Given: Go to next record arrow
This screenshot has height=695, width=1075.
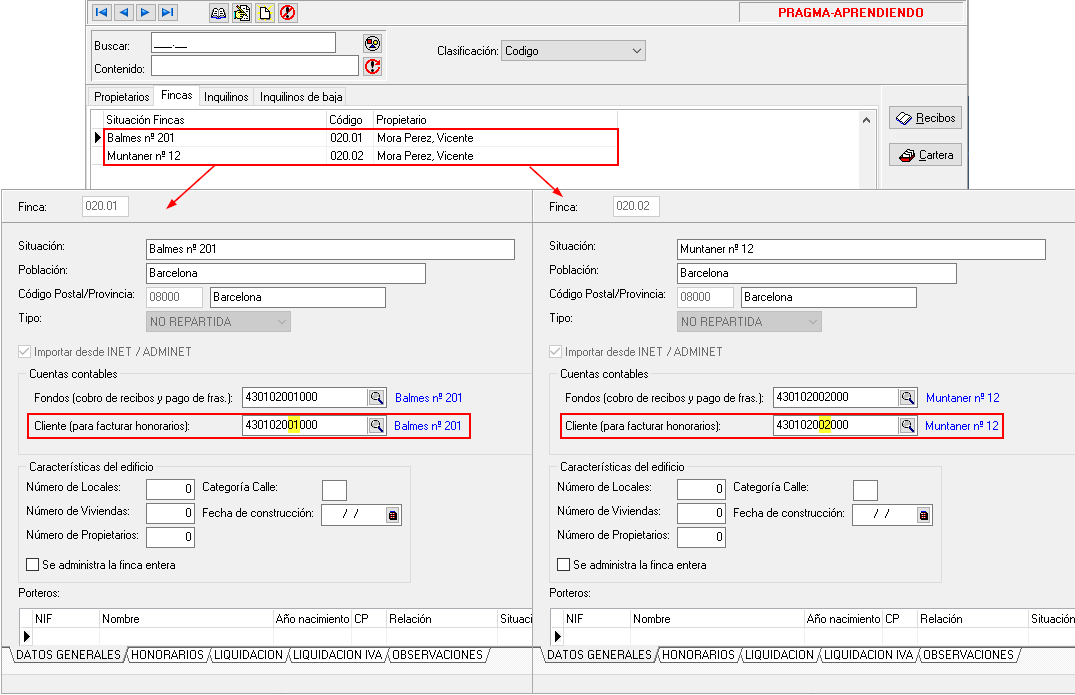Looking at the screenshot, I should point(145,12).
